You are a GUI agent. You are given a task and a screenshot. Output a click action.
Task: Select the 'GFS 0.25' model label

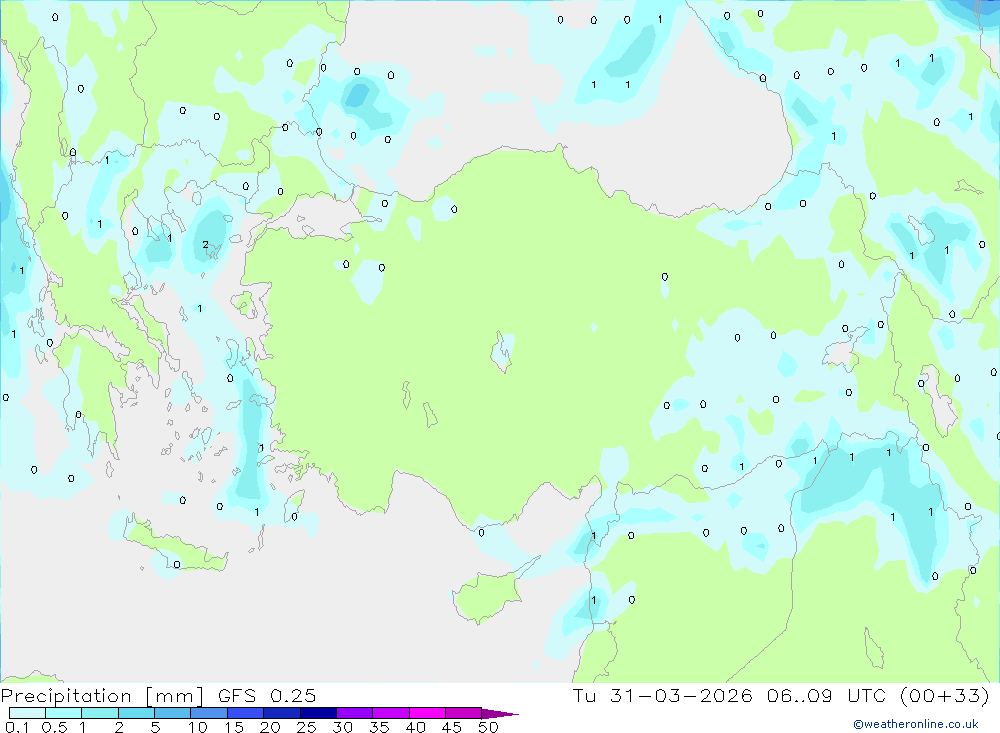pyautogui.click(x=267, y=695)
